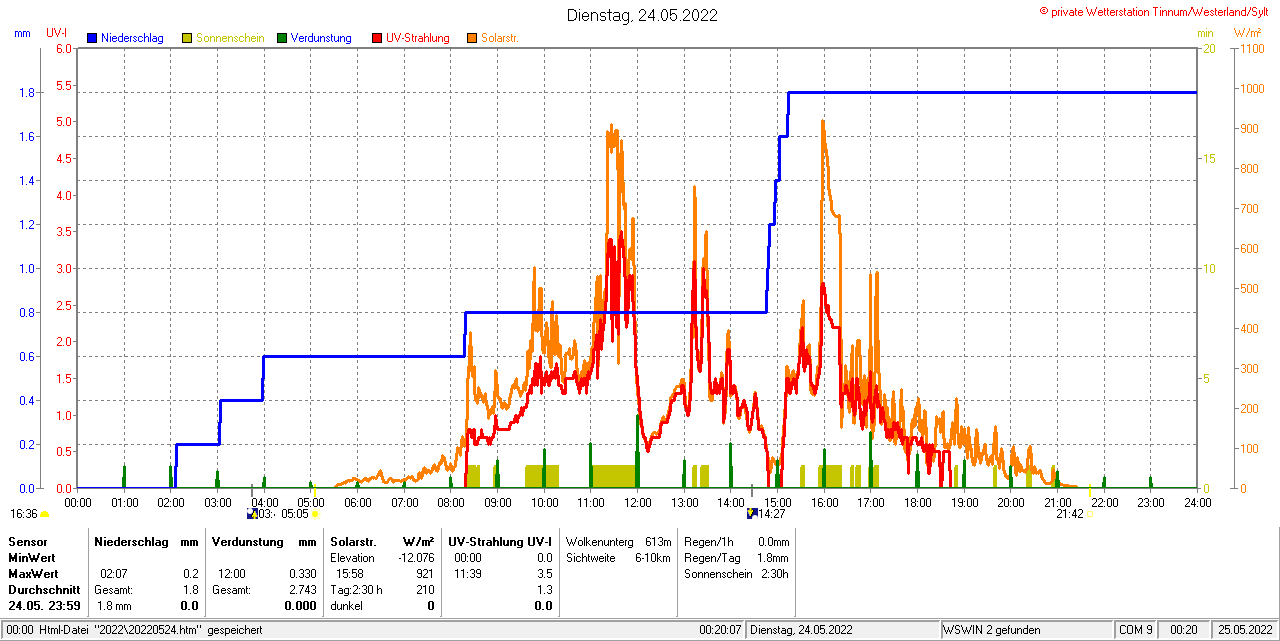Click the Verdunstung Gesamt value 2.743

pos(302,590)
